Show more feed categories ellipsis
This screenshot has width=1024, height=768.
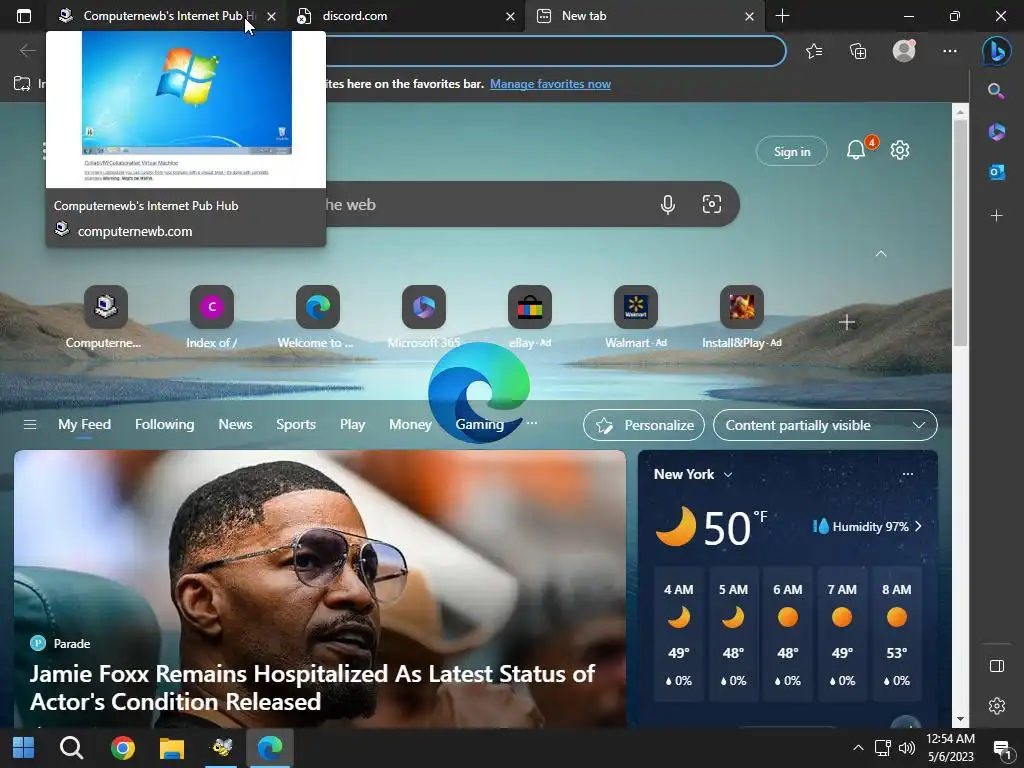click(x=532, y=424)
